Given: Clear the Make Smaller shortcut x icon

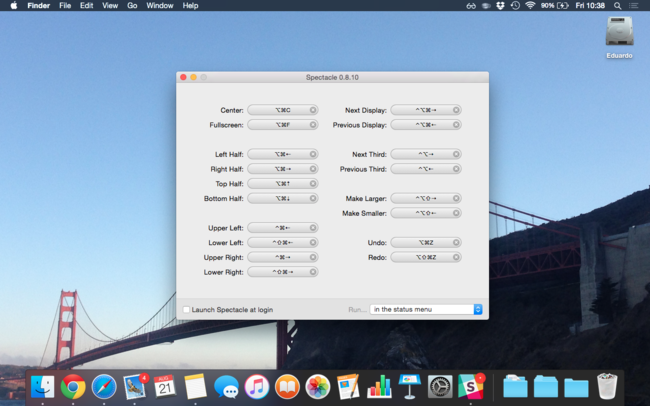Looking at the screenshot, I should 456,213.
